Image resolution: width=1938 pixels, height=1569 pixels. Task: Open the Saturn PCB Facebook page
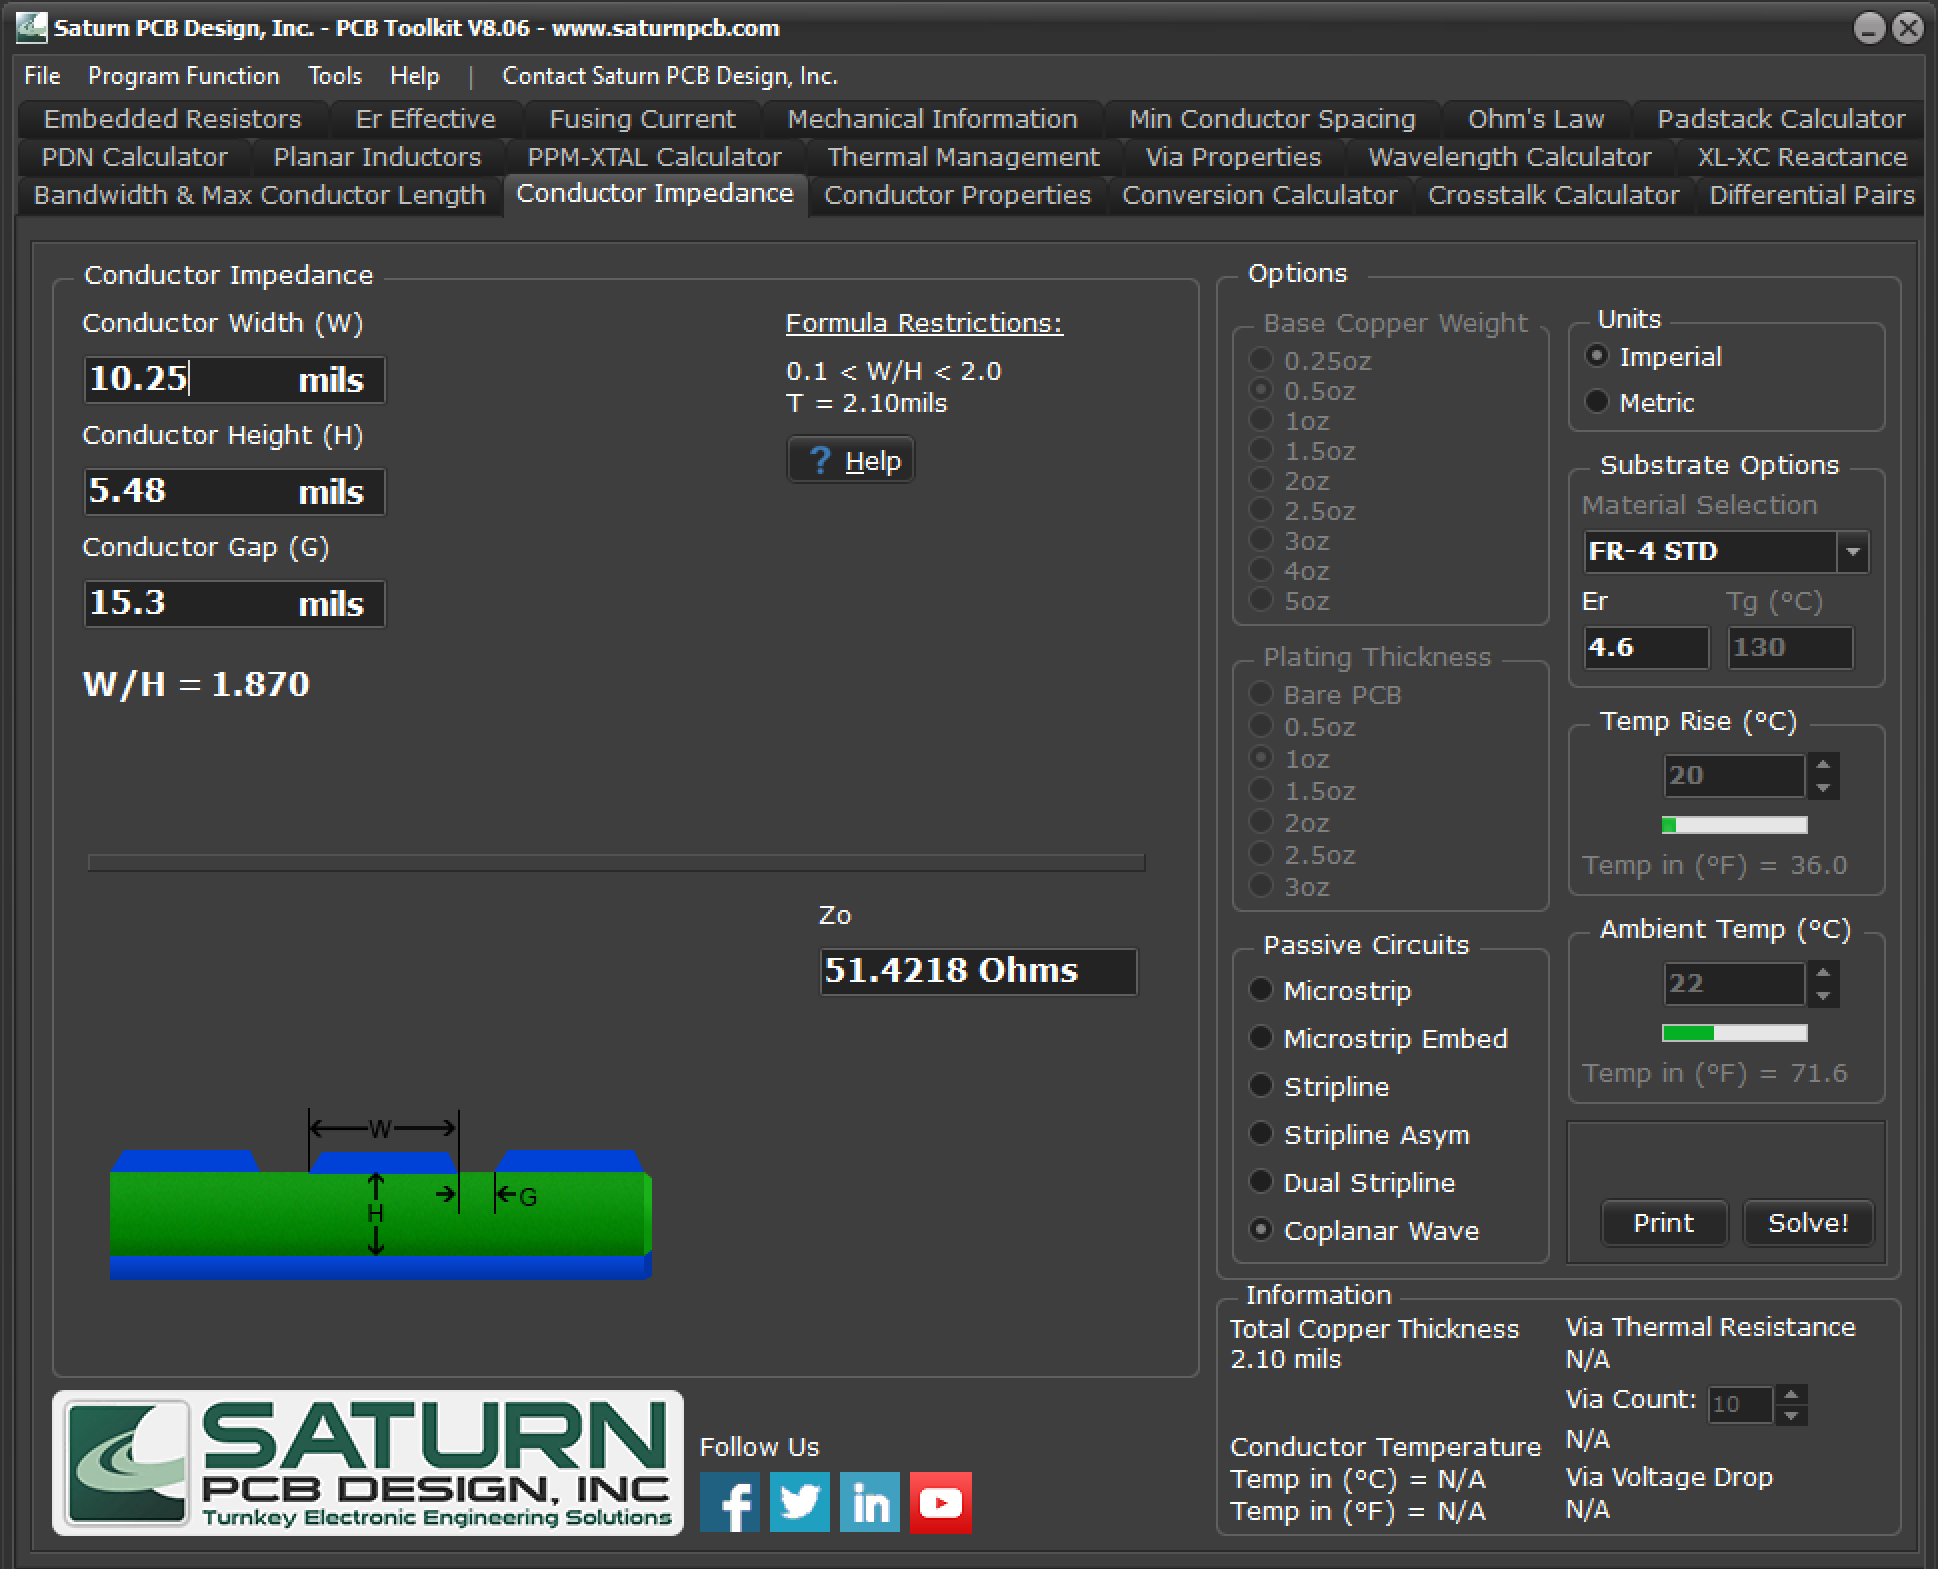coord(730,1501)
